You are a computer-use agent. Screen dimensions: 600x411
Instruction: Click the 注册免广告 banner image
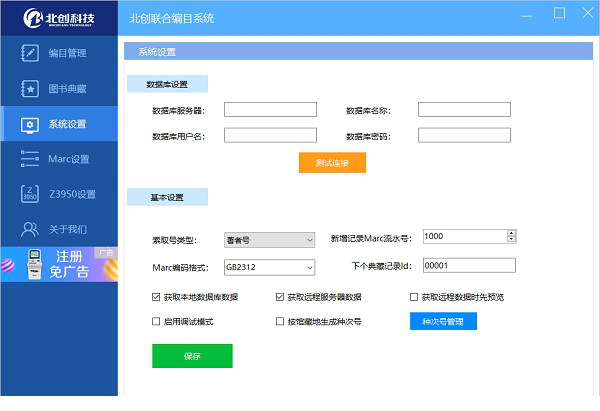tap(59, 264)
